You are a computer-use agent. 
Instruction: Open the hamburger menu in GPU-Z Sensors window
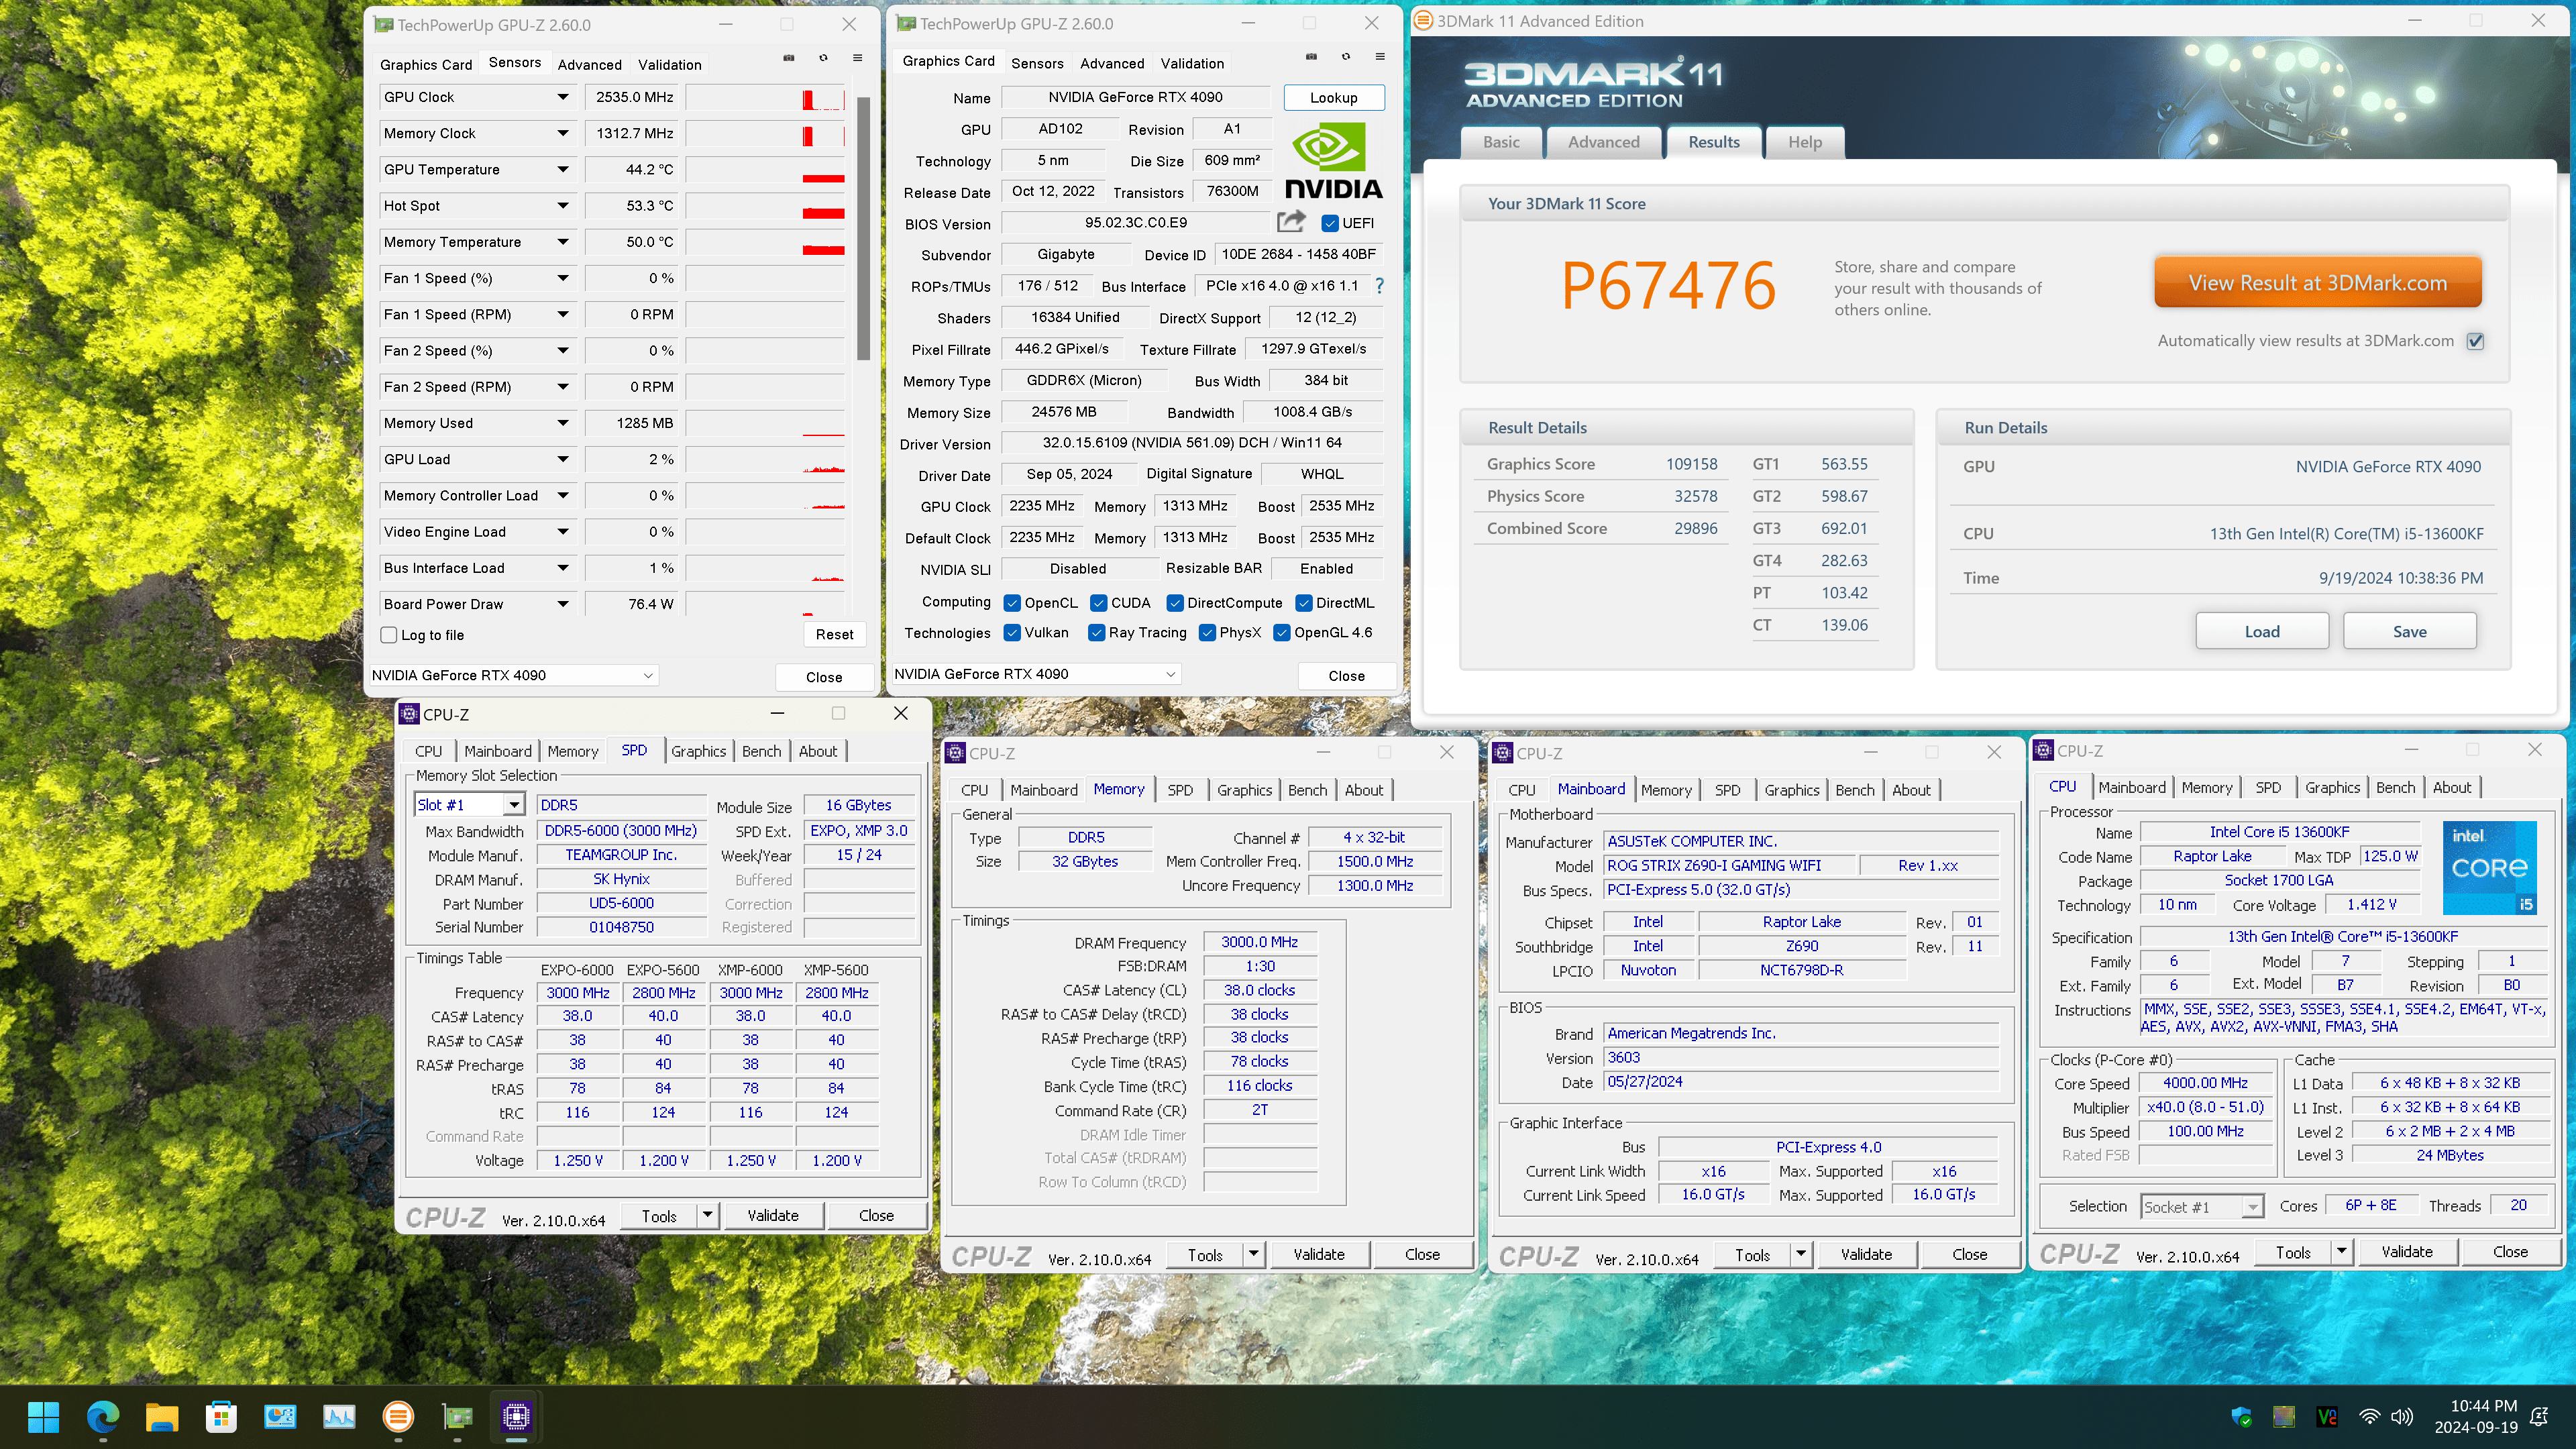pyautogui.click(x=857, y=59)
